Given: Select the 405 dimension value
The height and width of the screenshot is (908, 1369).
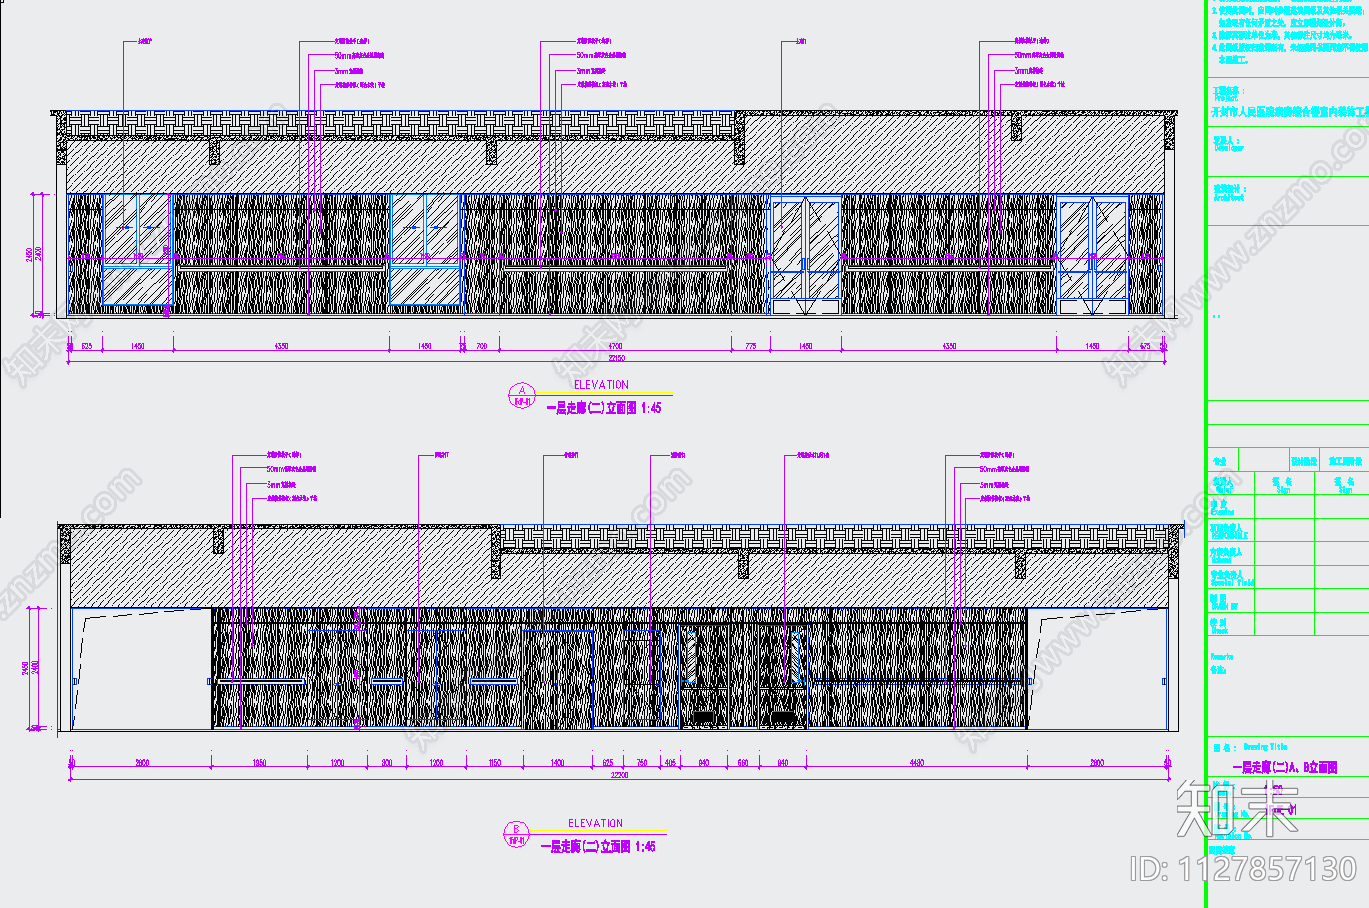Looking at the screenshot, I should pyautogui.click(x=670, y=763).
